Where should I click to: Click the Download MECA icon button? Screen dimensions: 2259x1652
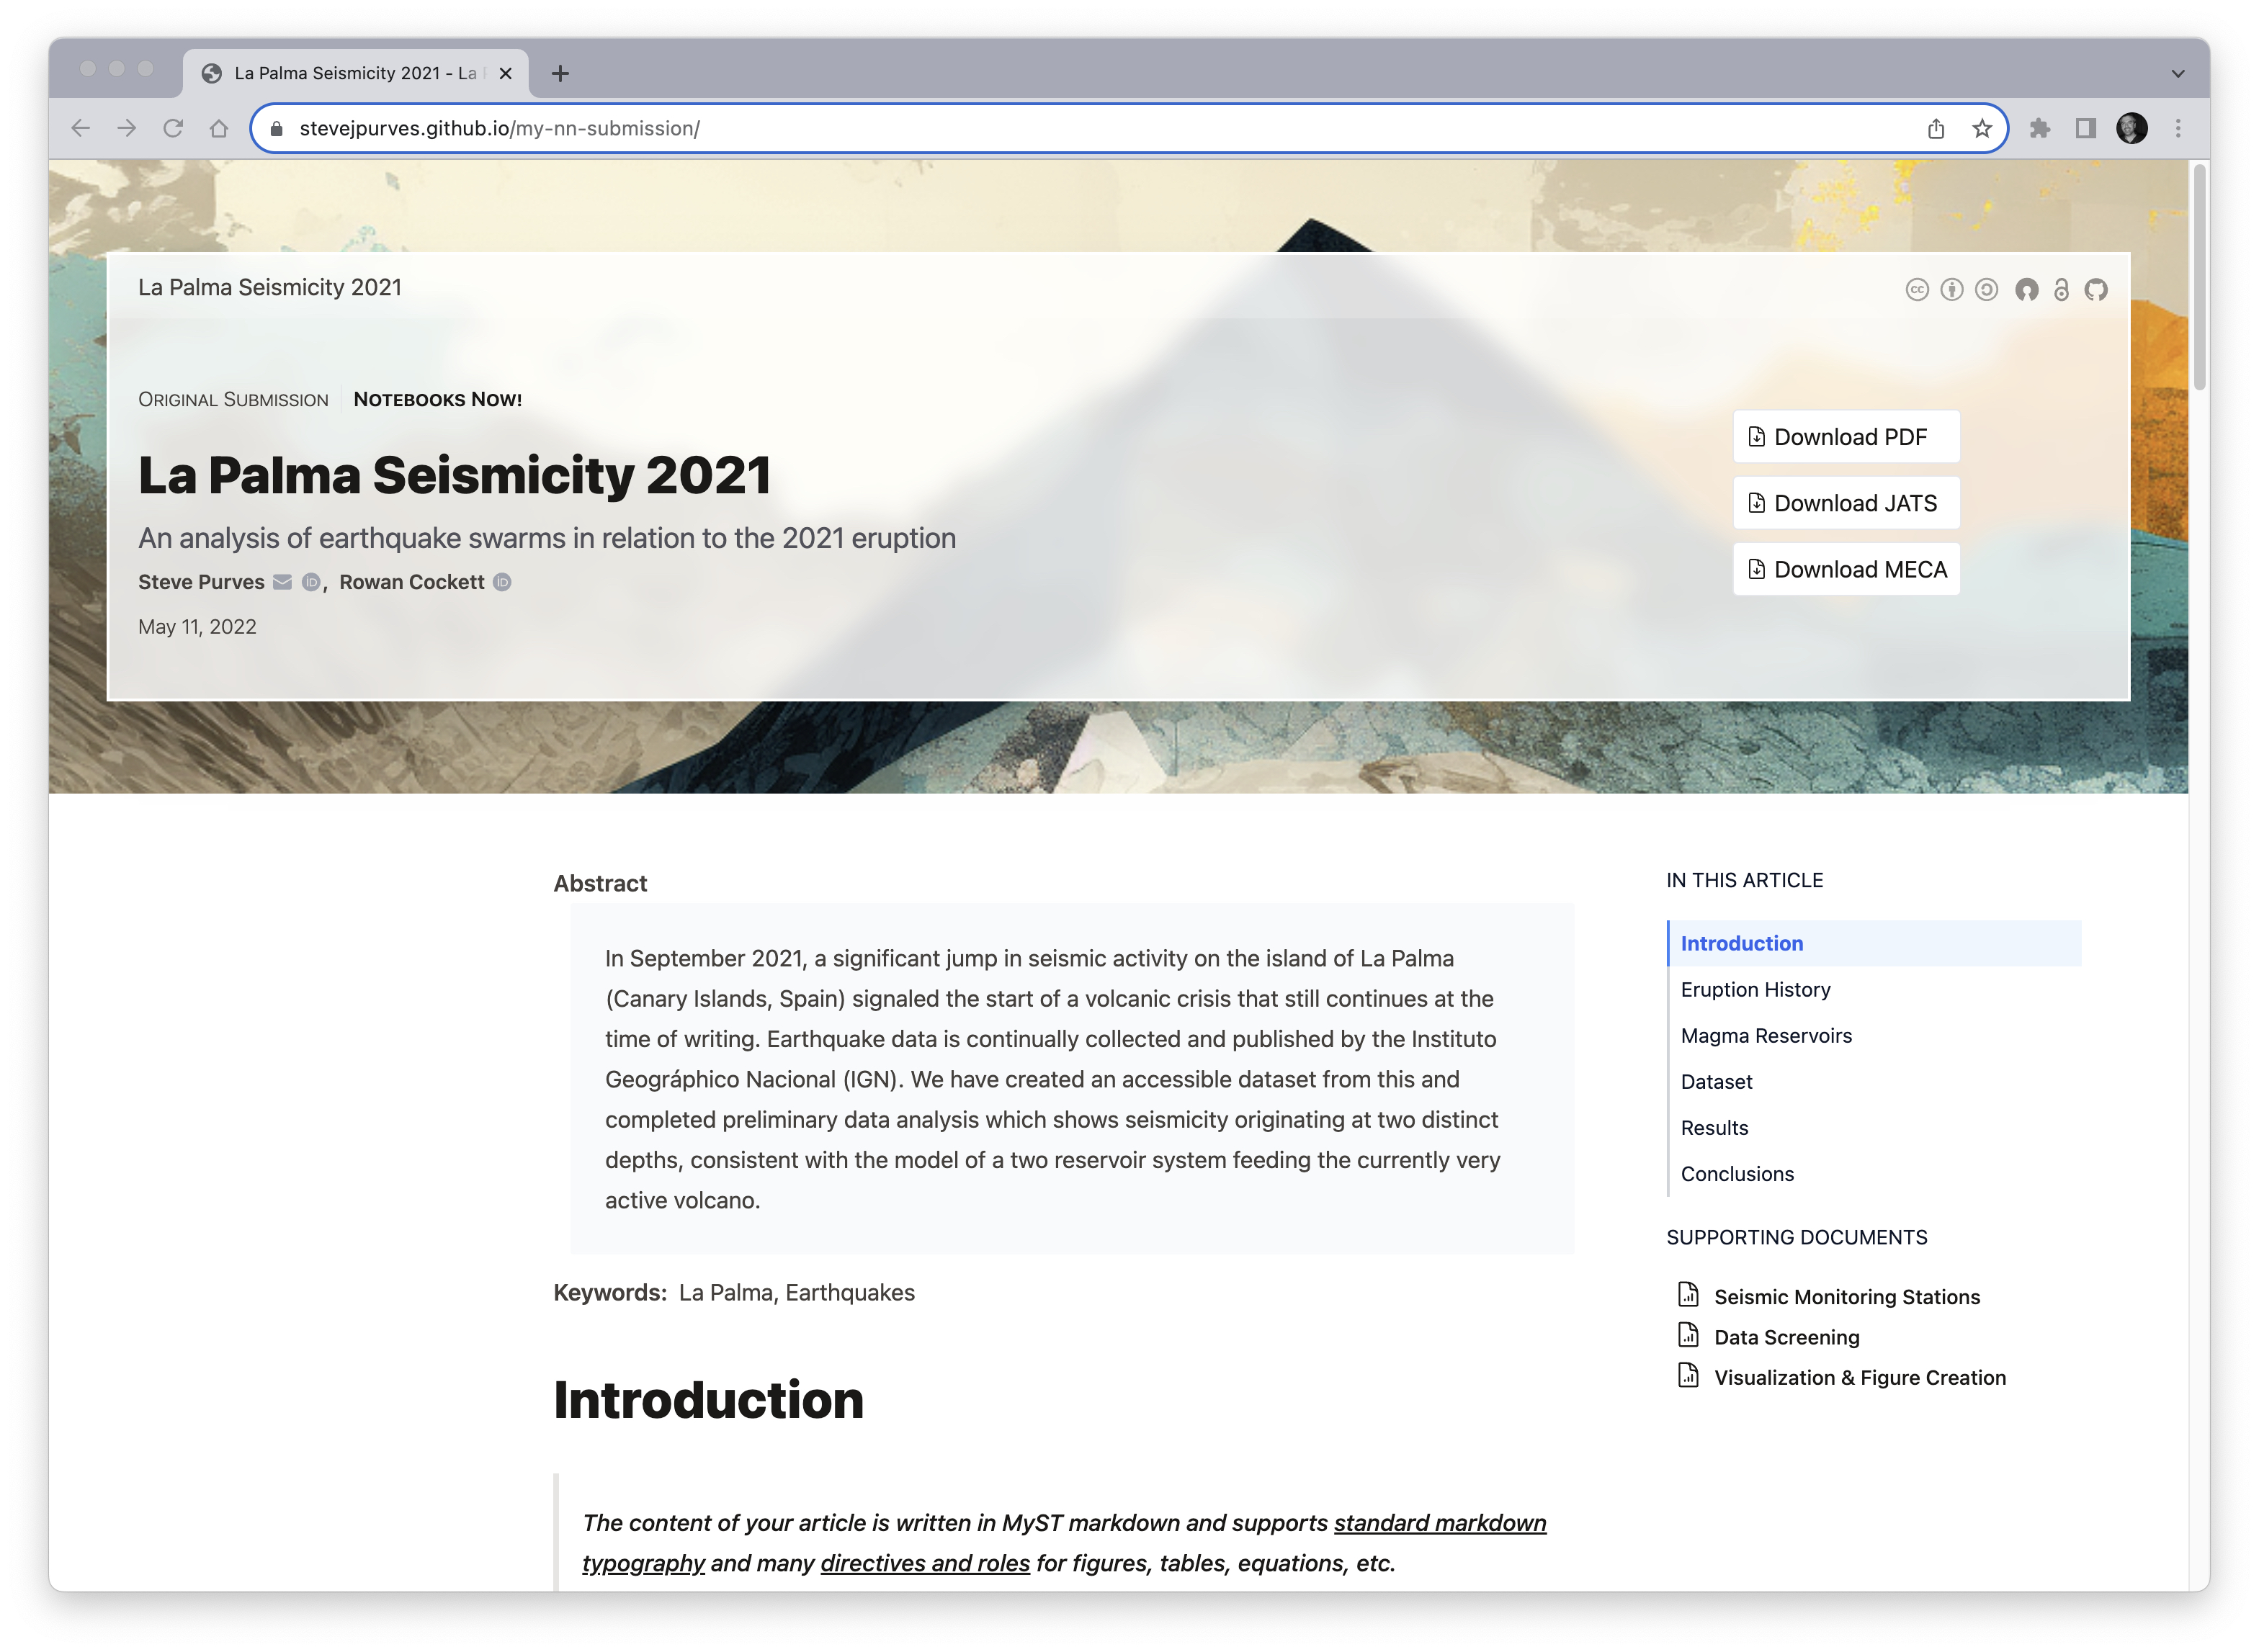coord(1755,568)
